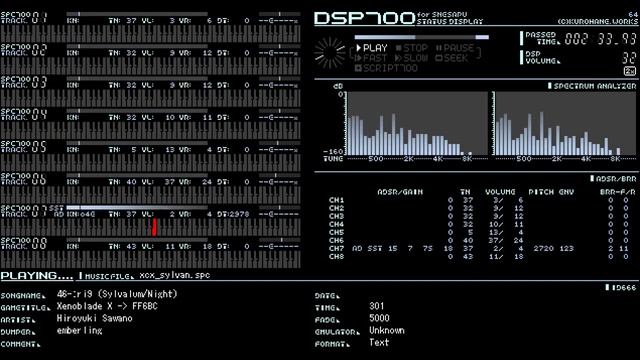Click the CH1 row label
The image size is (640, 360).
coord(336,200)
